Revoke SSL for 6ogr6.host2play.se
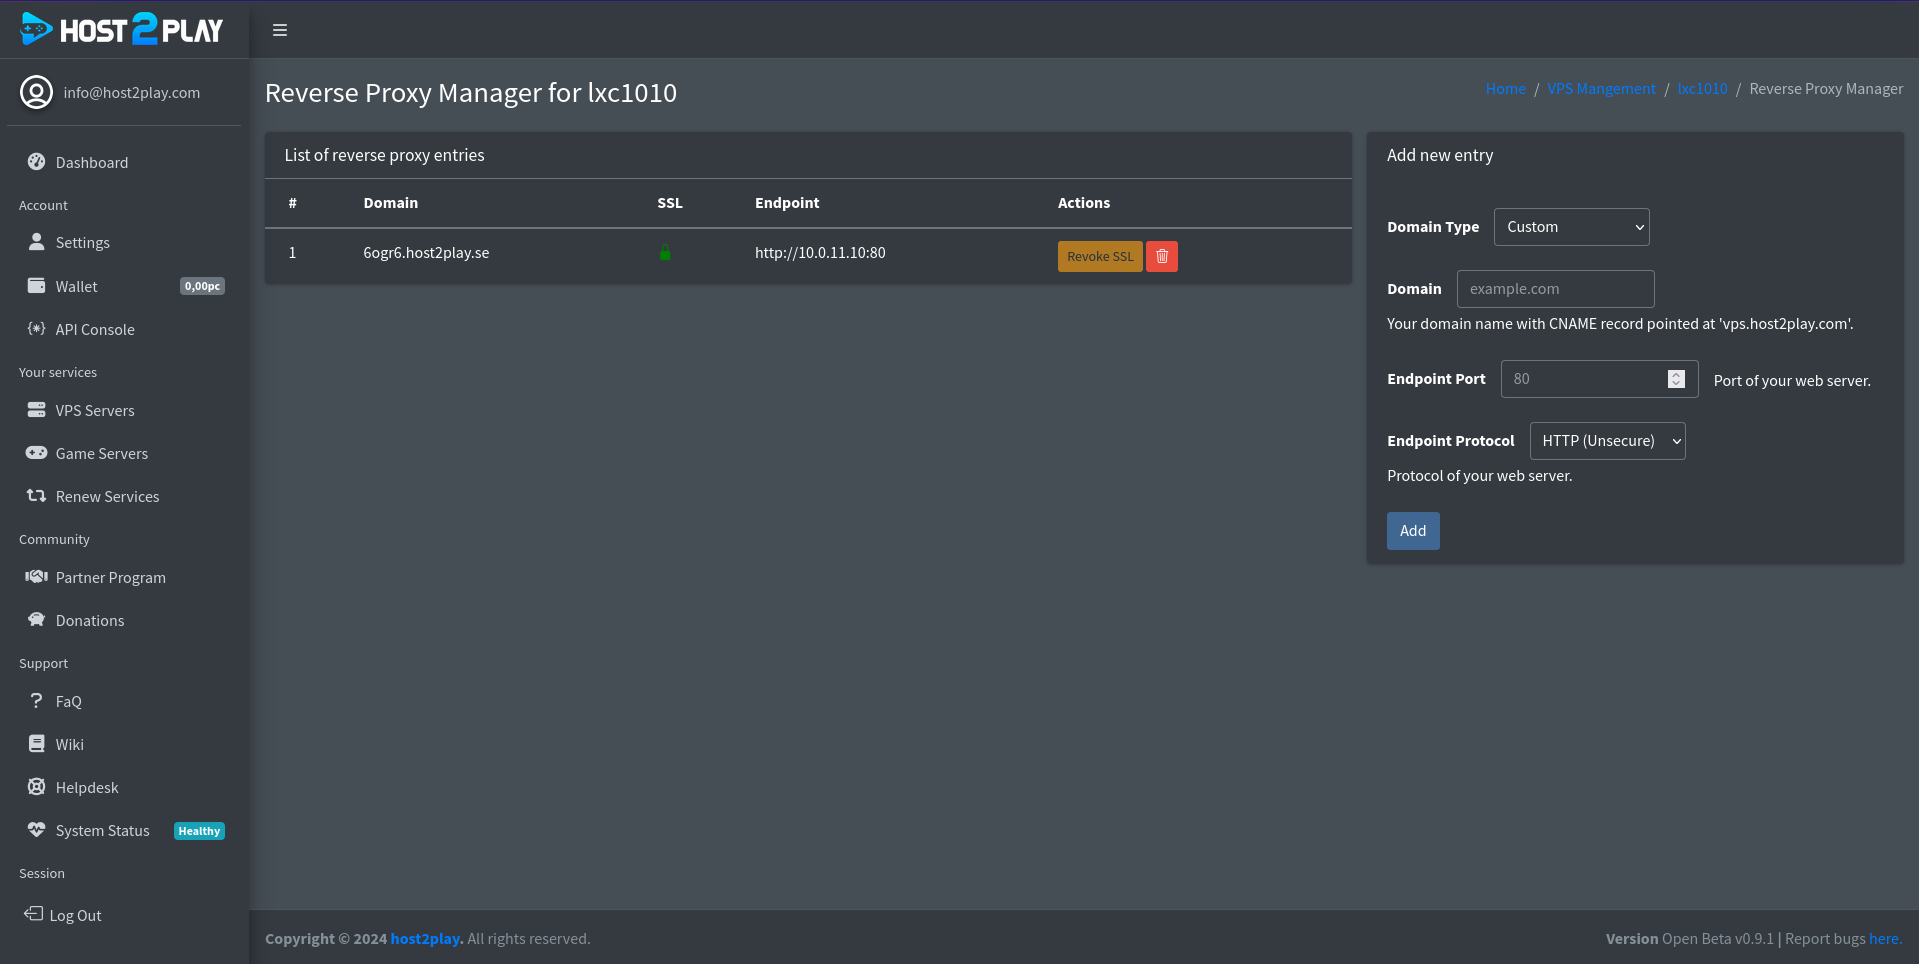 tap(1100, 257)
